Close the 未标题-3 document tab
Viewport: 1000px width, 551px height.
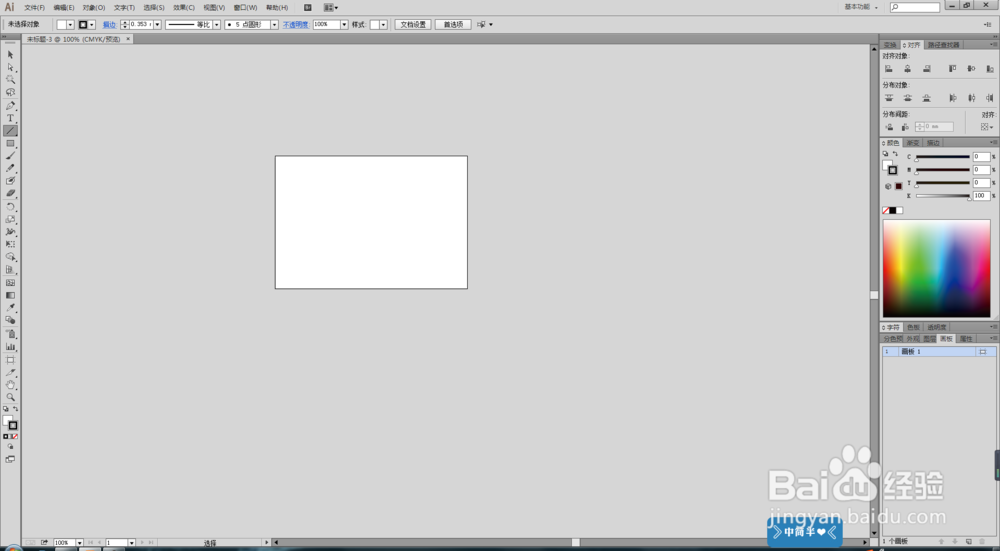(128, 39)
